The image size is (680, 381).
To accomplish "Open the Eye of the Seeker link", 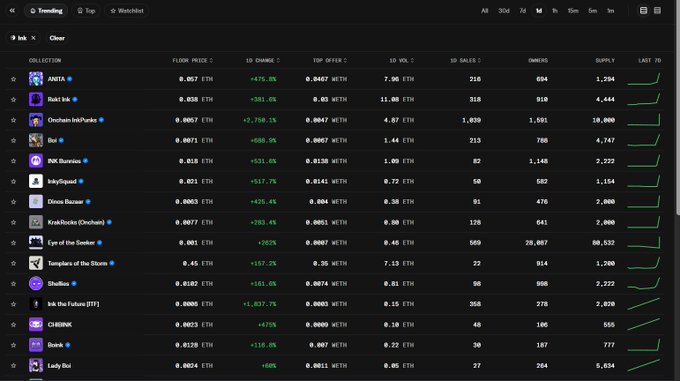I will pos(71,243).
